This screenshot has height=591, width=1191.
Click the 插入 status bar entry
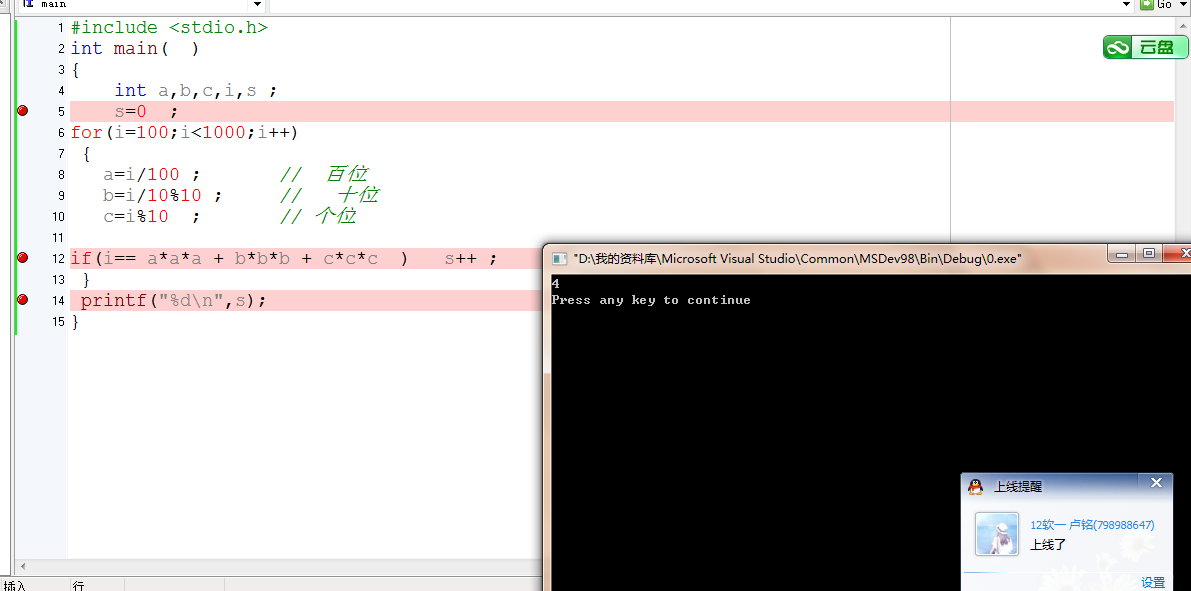[15, 585]
